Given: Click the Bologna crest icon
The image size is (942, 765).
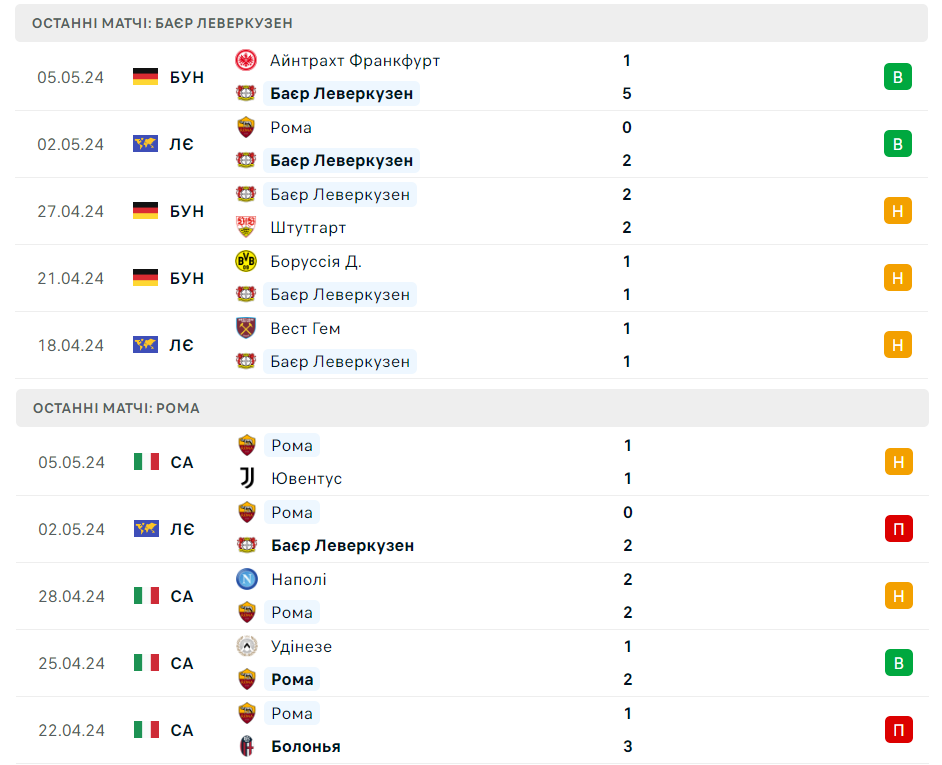Looking at the screenshot, I should pyautogui.click(x=247, y=746).
